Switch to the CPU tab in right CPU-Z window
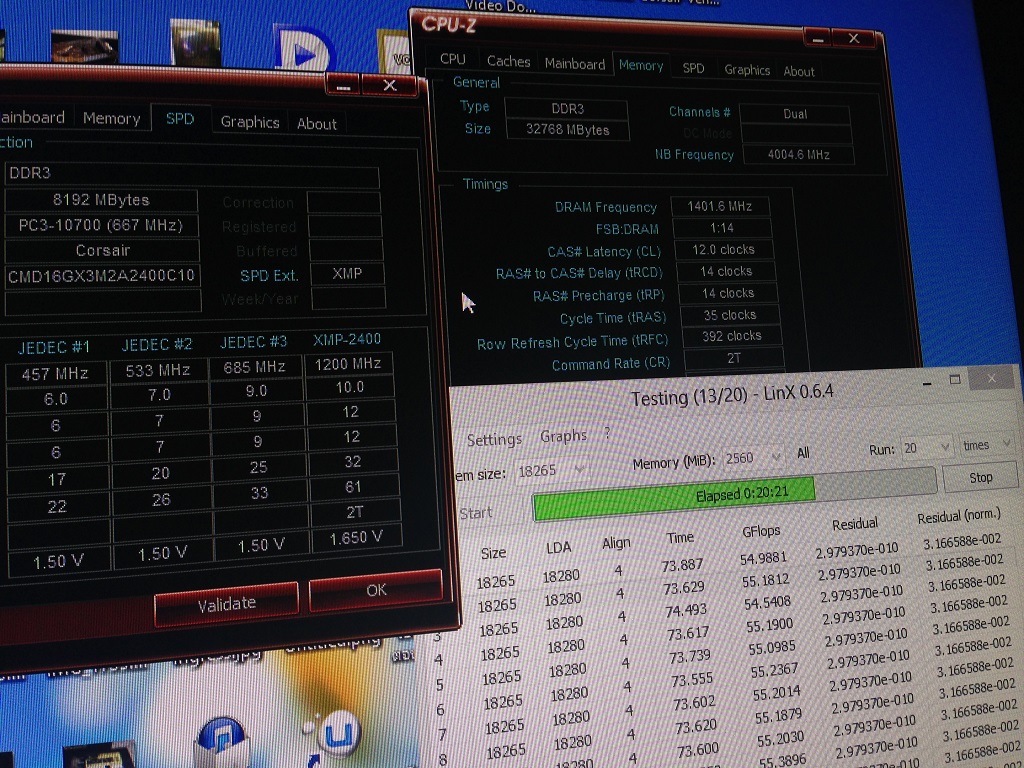1024x768 pixels. point(452,59)
